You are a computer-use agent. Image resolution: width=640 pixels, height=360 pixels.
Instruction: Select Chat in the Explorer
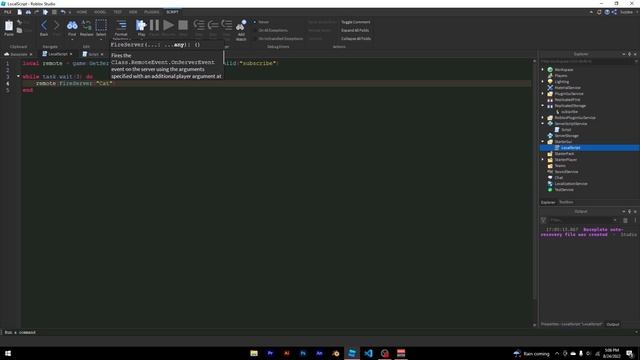pyautogui.click(x=558, y=178)
